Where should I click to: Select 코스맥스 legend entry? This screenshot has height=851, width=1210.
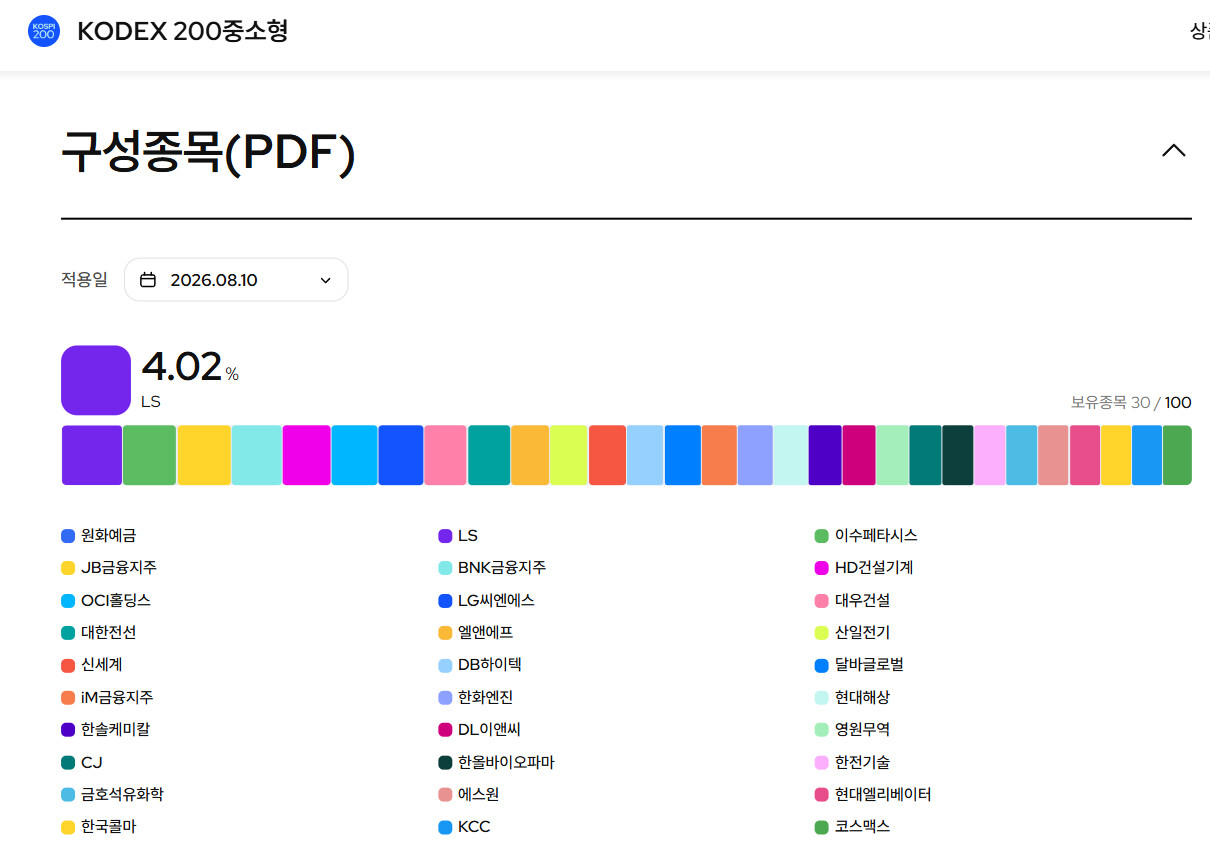pos(853,827)
